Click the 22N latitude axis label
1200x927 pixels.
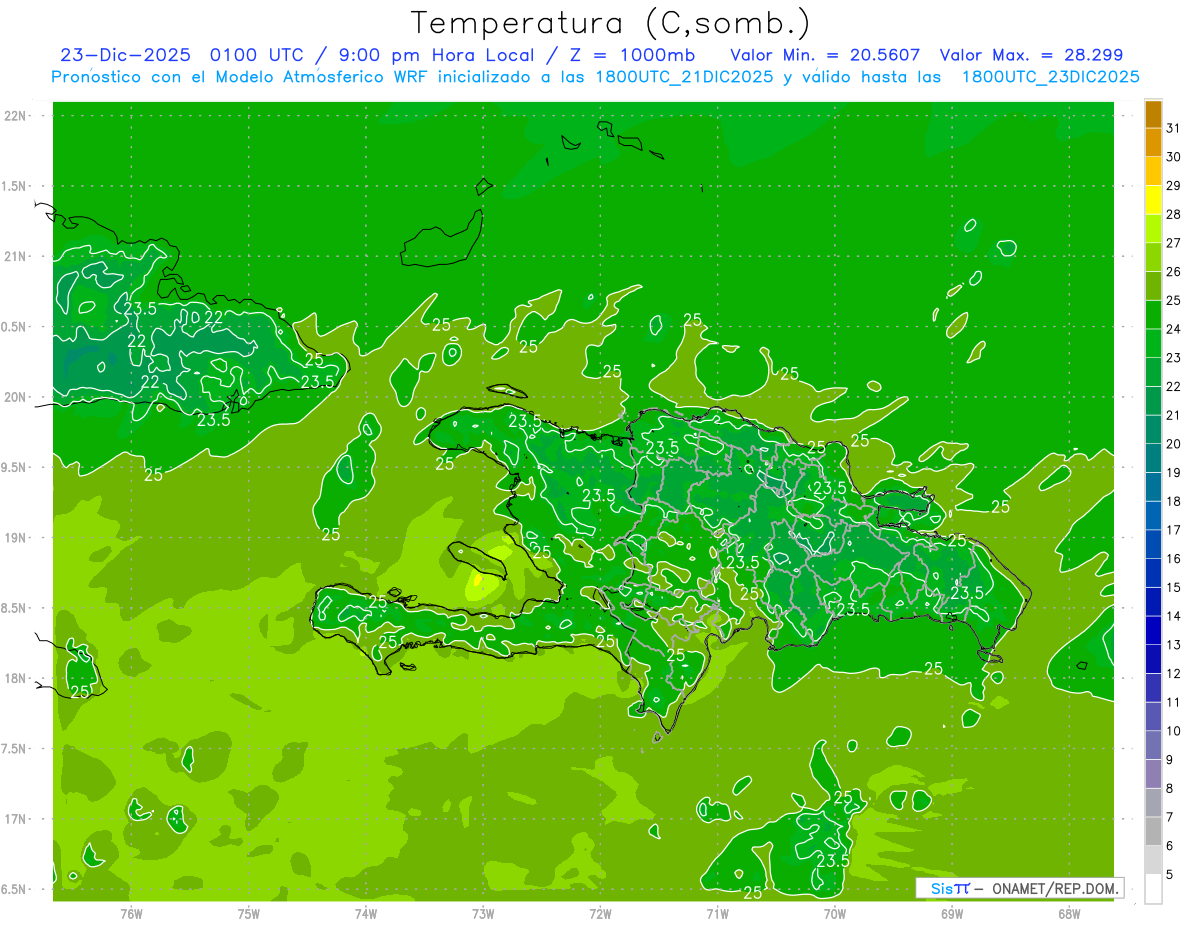(16, 116)
